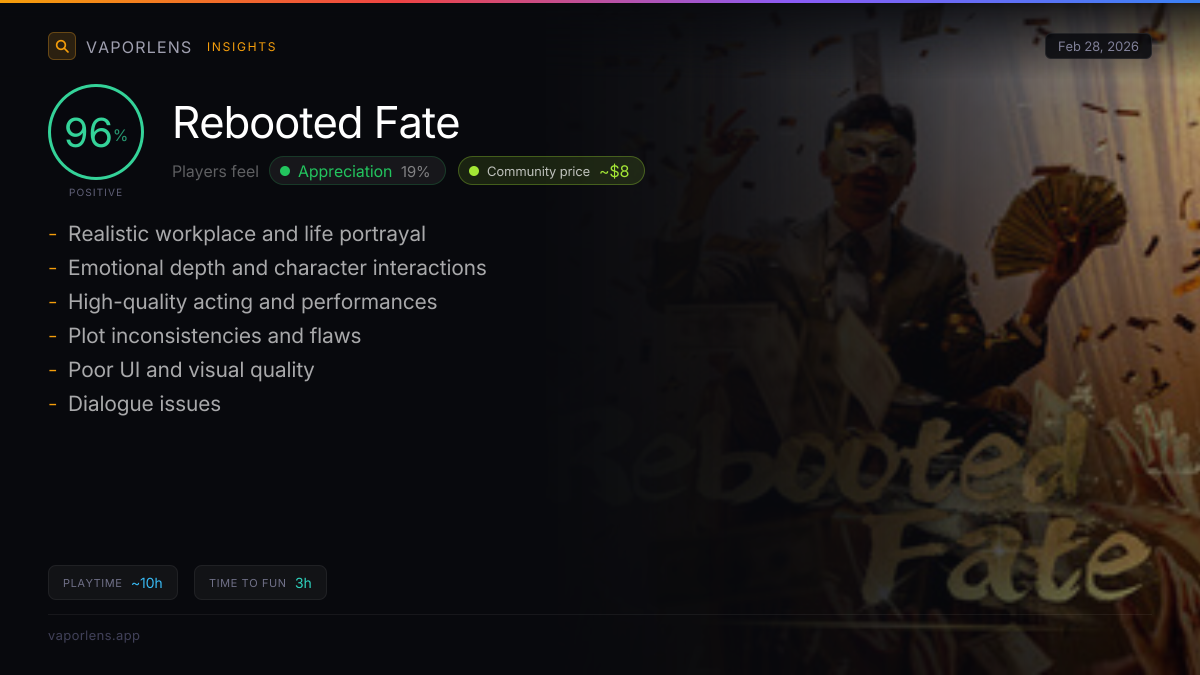Click the TIME TO FUN 3h badge
The height and width of the screenshot is (675, 1200).
tap(260, 583)
